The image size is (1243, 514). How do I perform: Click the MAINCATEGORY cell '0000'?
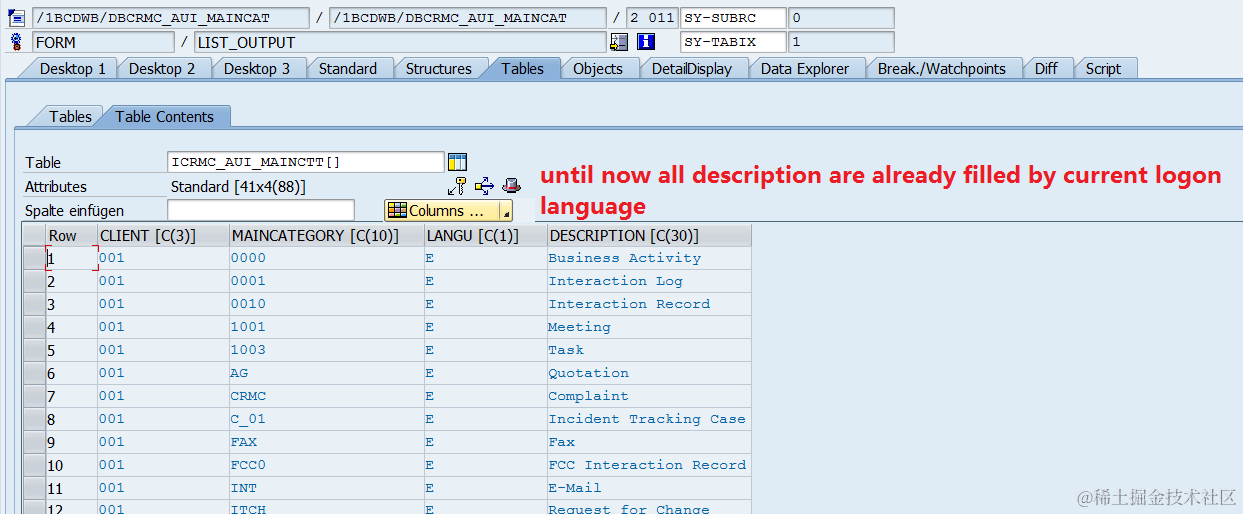pos(327,258)
